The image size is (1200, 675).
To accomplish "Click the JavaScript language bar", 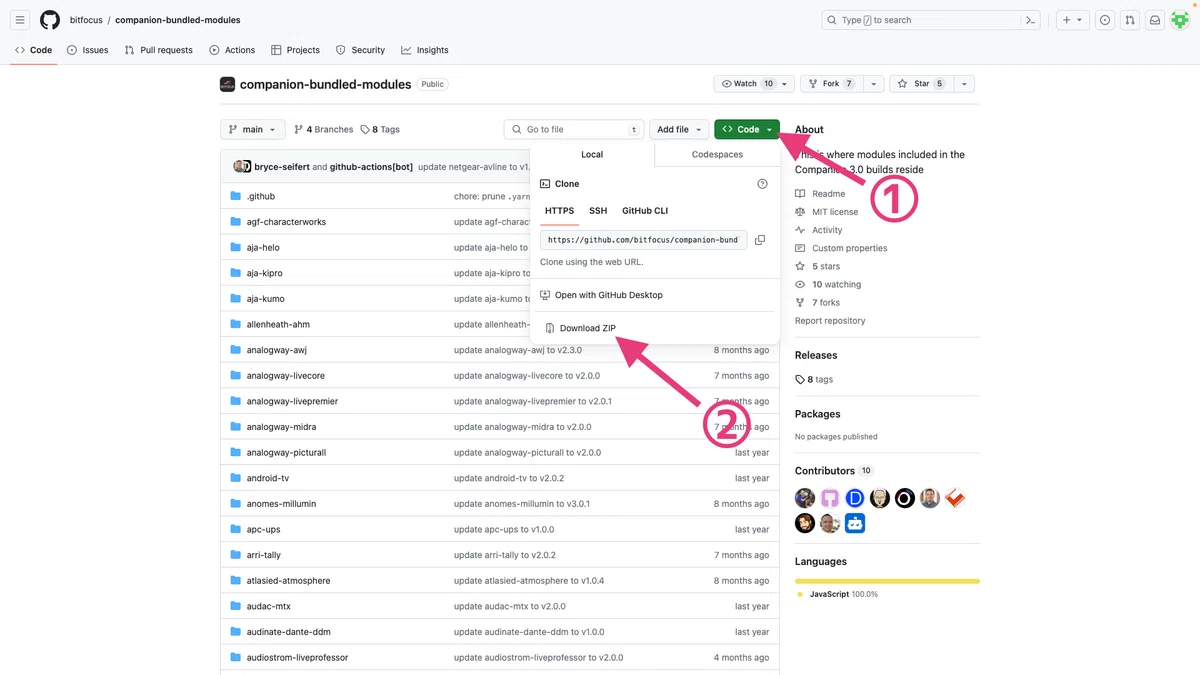I will point(887,581).
